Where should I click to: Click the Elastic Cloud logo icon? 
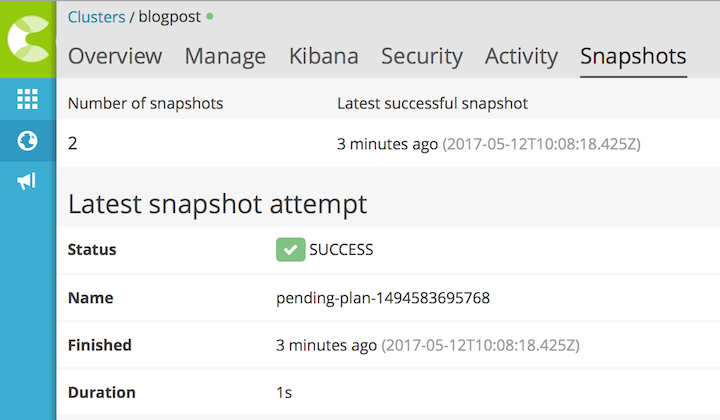pyautogui.click(x=28, y=39)
